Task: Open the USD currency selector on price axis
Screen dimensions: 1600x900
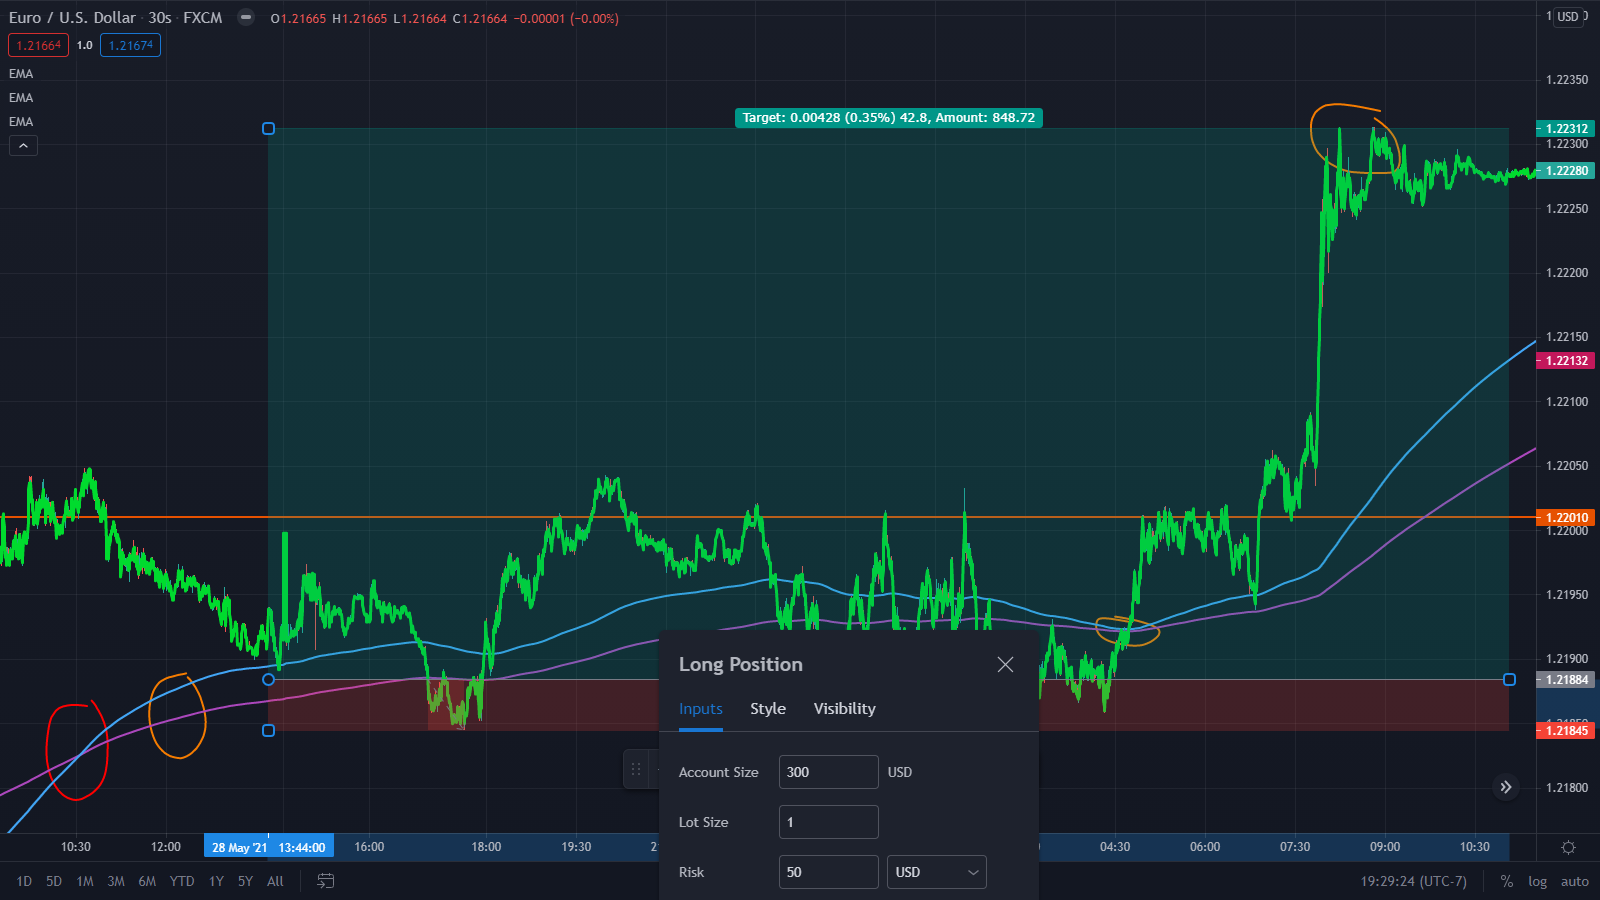Action: coord(1569,17)
